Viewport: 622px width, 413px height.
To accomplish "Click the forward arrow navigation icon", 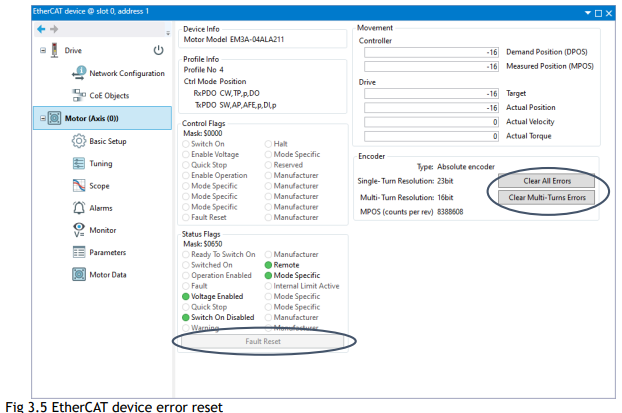I will tap(54, 29).
